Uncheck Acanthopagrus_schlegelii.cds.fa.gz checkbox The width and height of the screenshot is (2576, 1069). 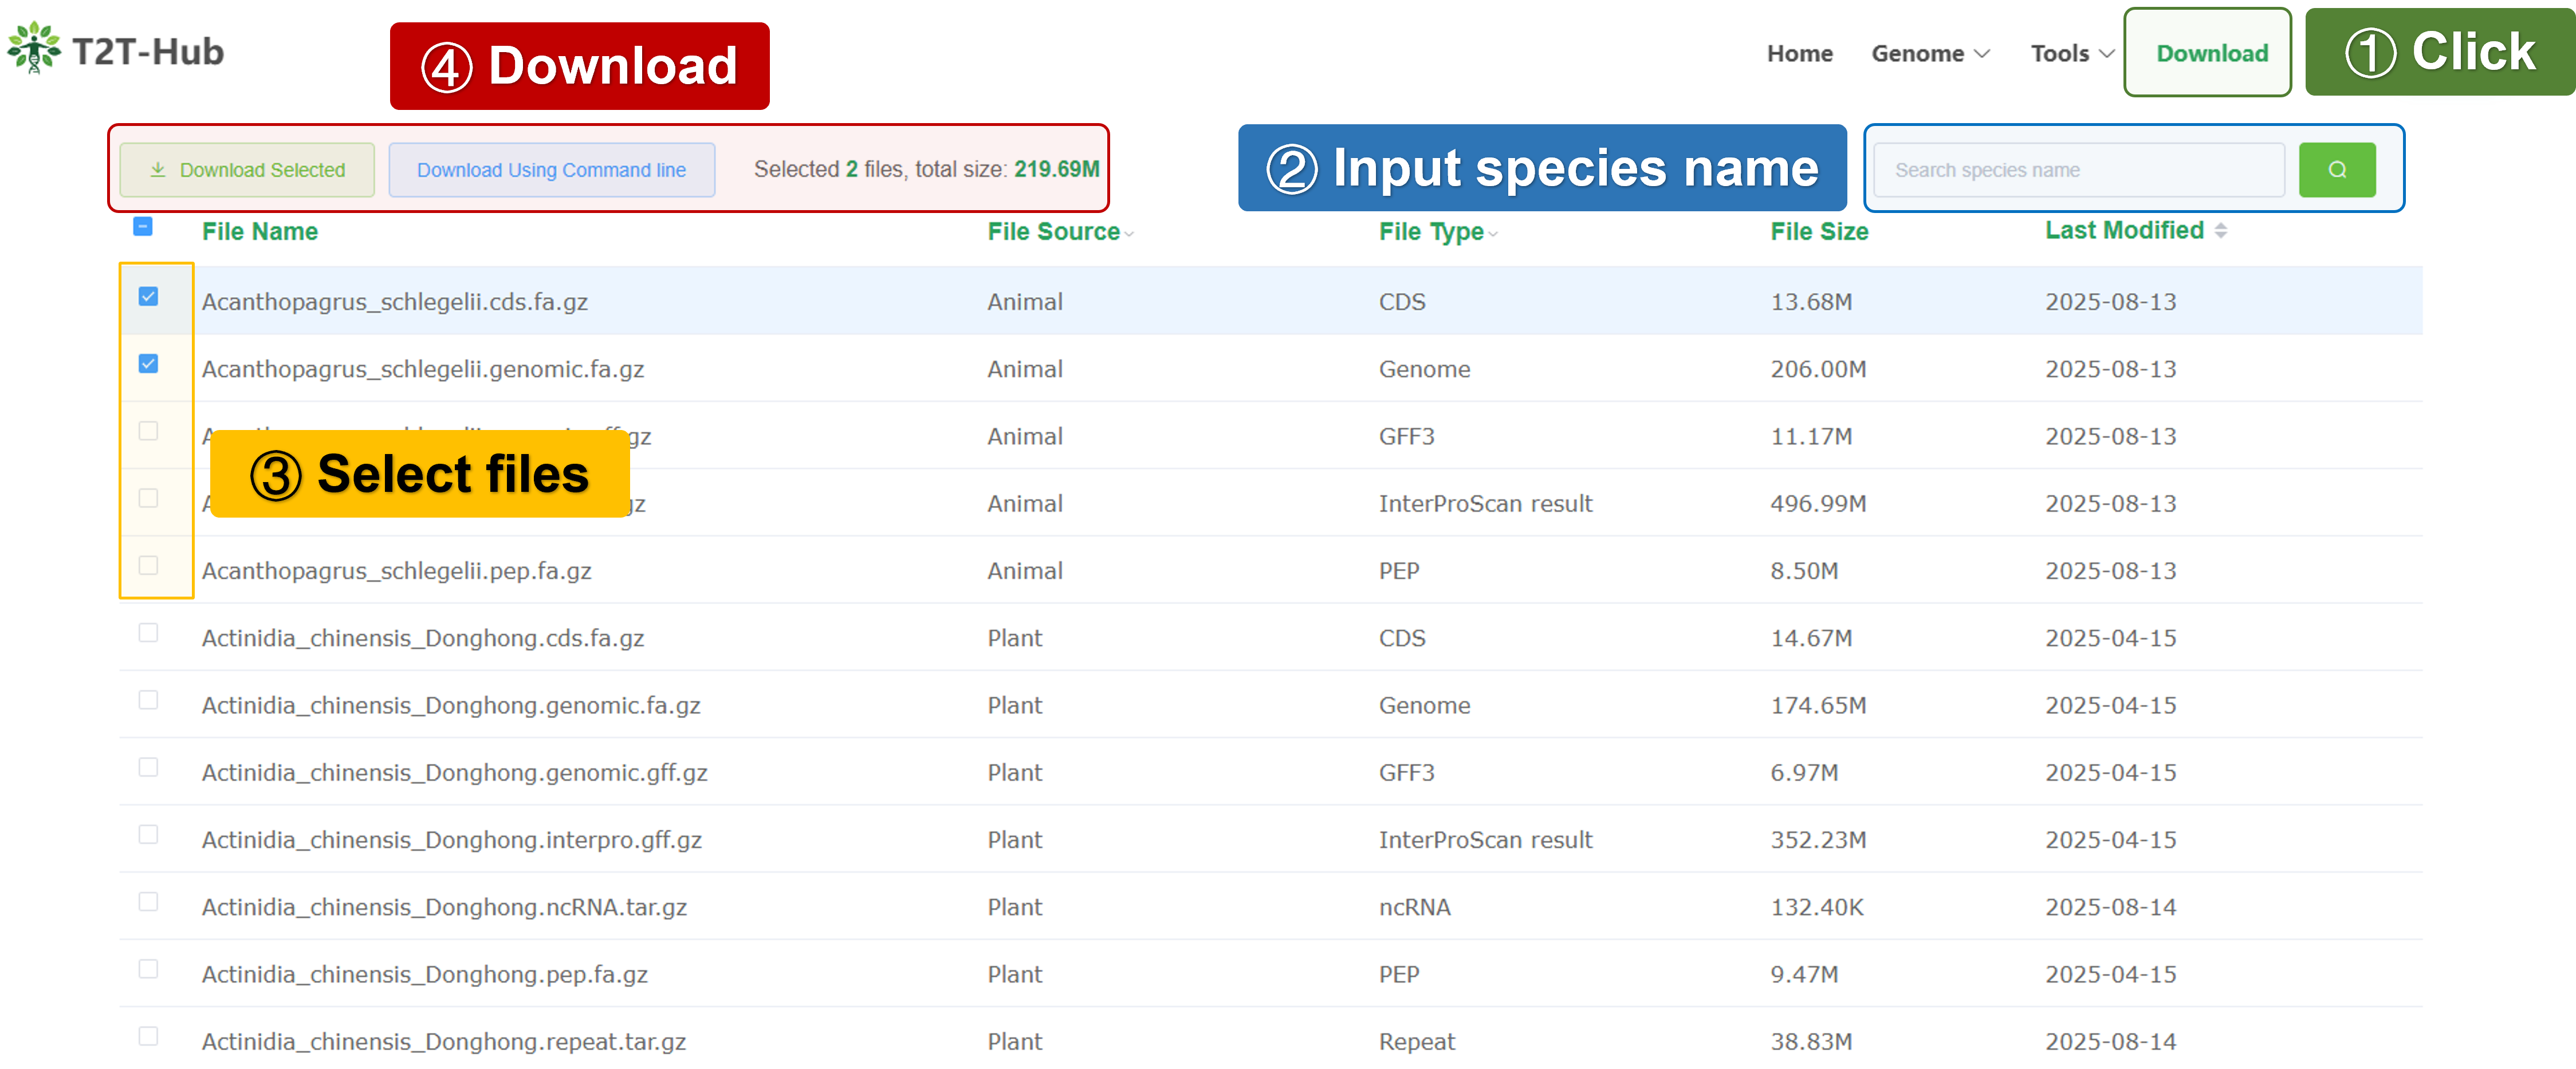[148, 297]
